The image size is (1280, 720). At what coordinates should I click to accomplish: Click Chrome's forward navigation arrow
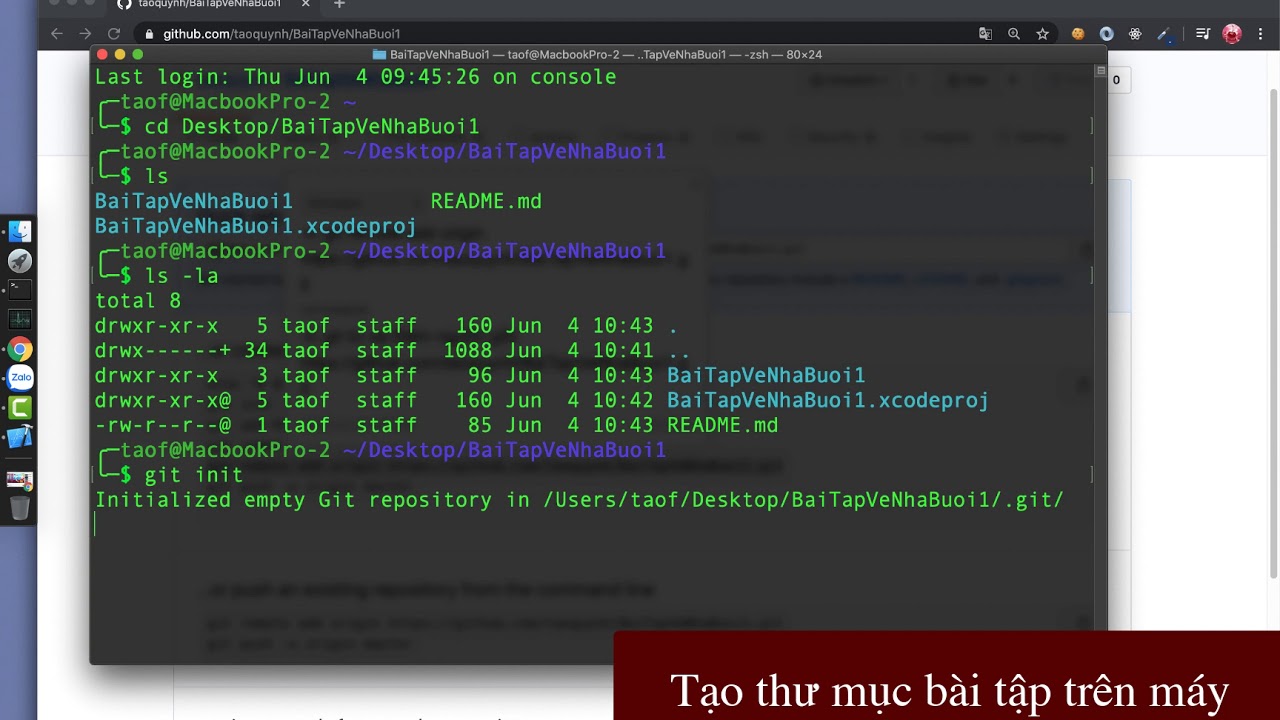pyautogui.click(x=86, y=34)
